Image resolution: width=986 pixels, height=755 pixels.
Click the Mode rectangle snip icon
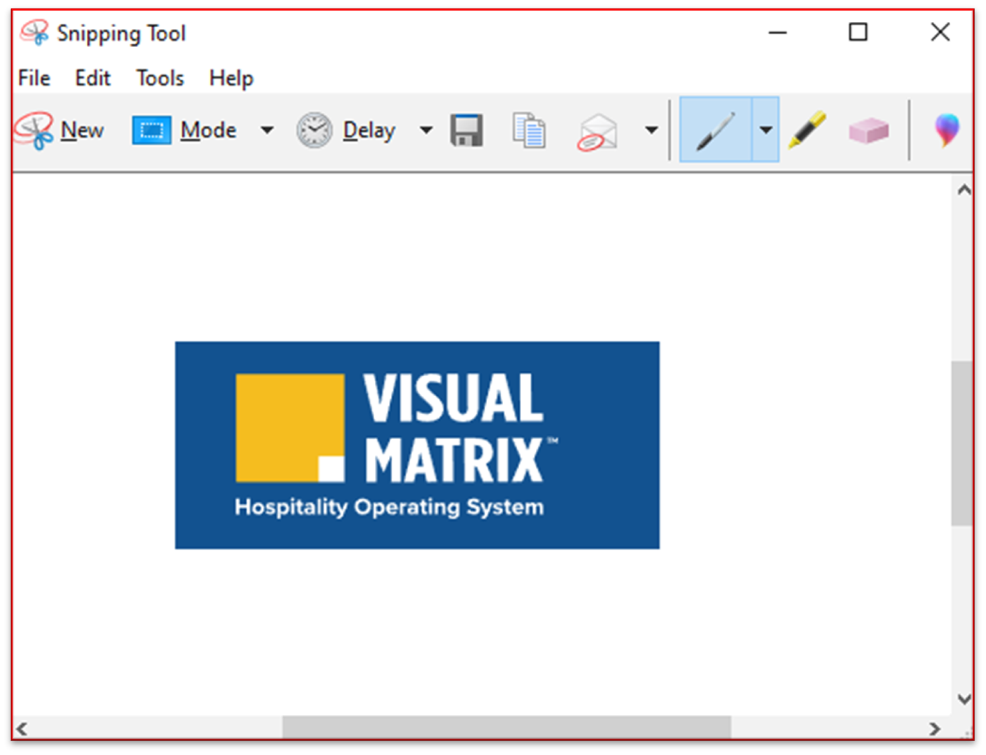152,130
